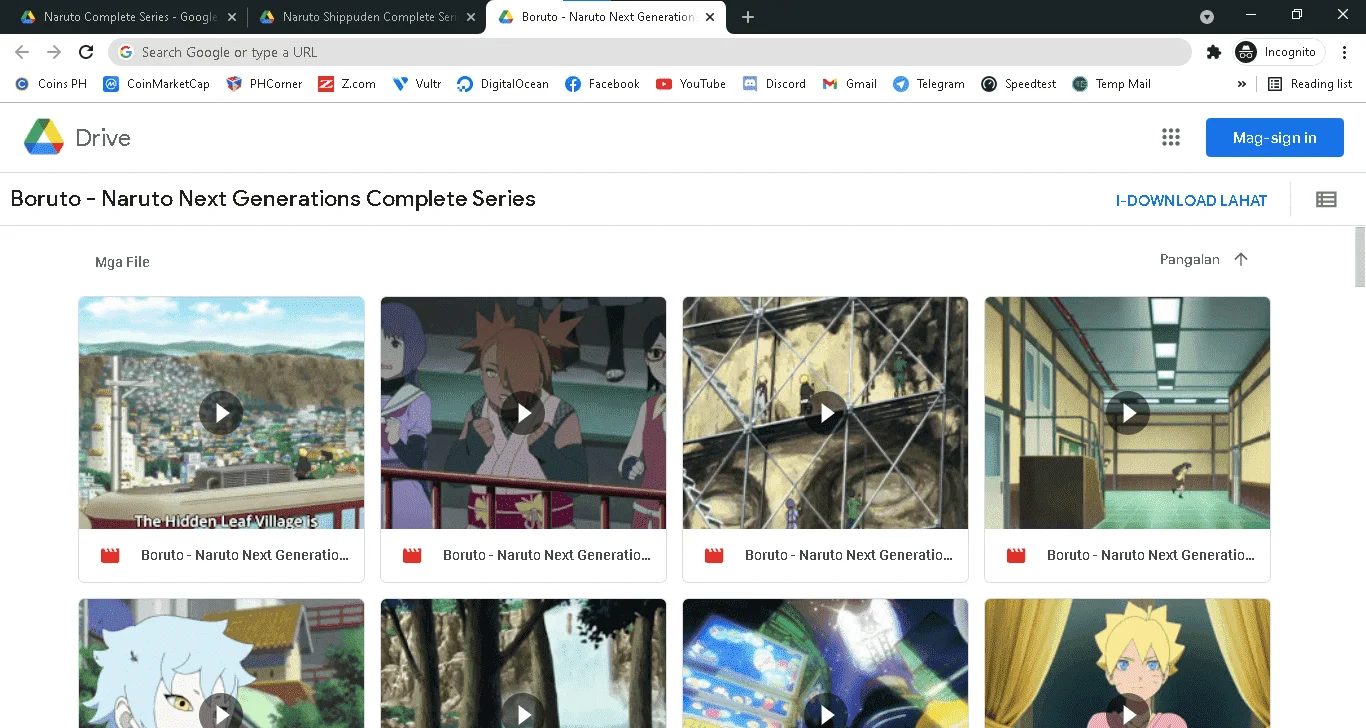Viewport: 1366px width, 728px height.
Task: Open the Temp Mail bookmark
Action: pos(1111,84)
